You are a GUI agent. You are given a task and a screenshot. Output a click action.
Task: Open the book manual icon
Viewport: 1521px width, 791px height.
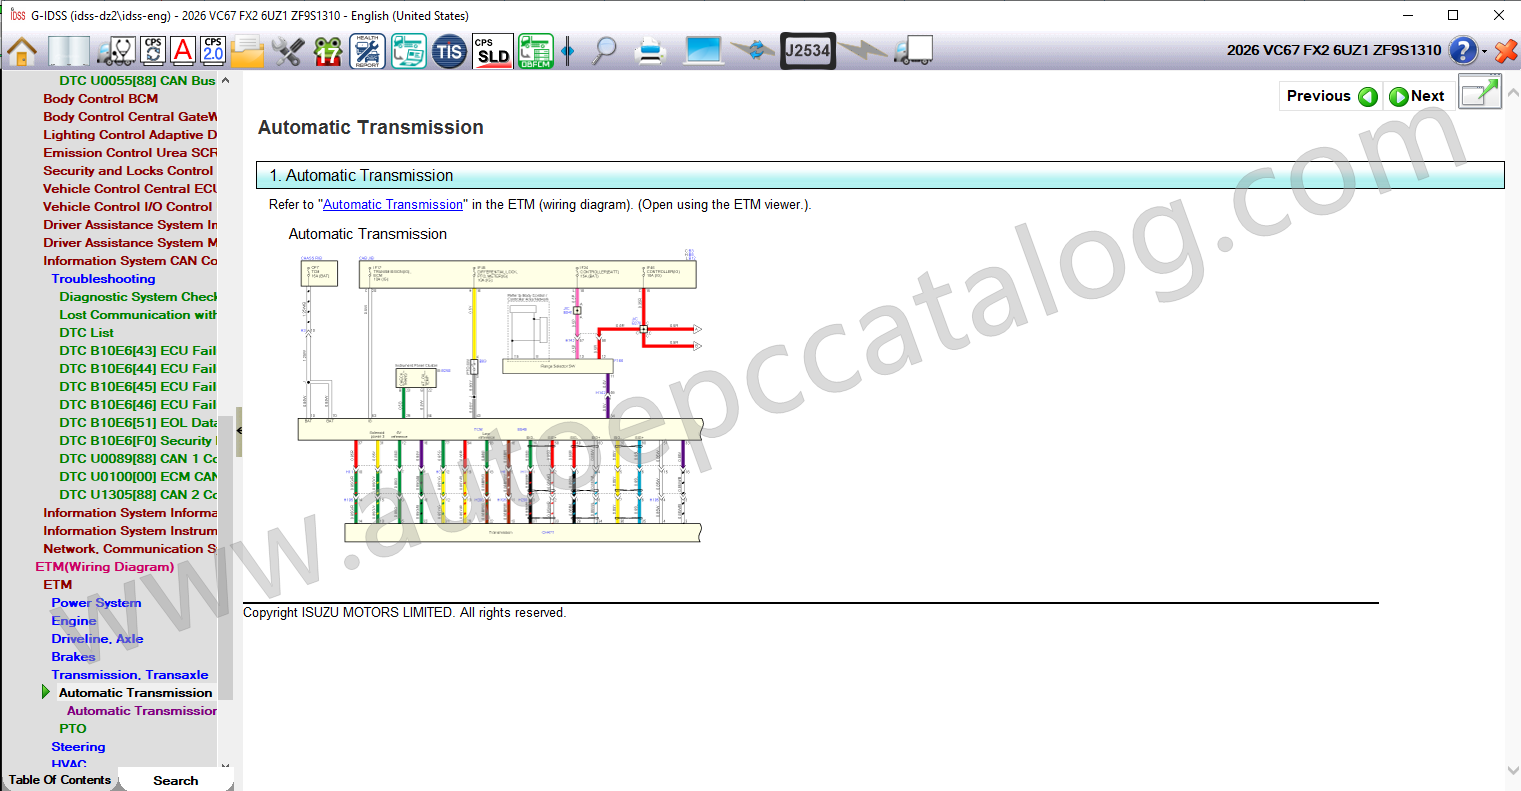tap(68, 51)
